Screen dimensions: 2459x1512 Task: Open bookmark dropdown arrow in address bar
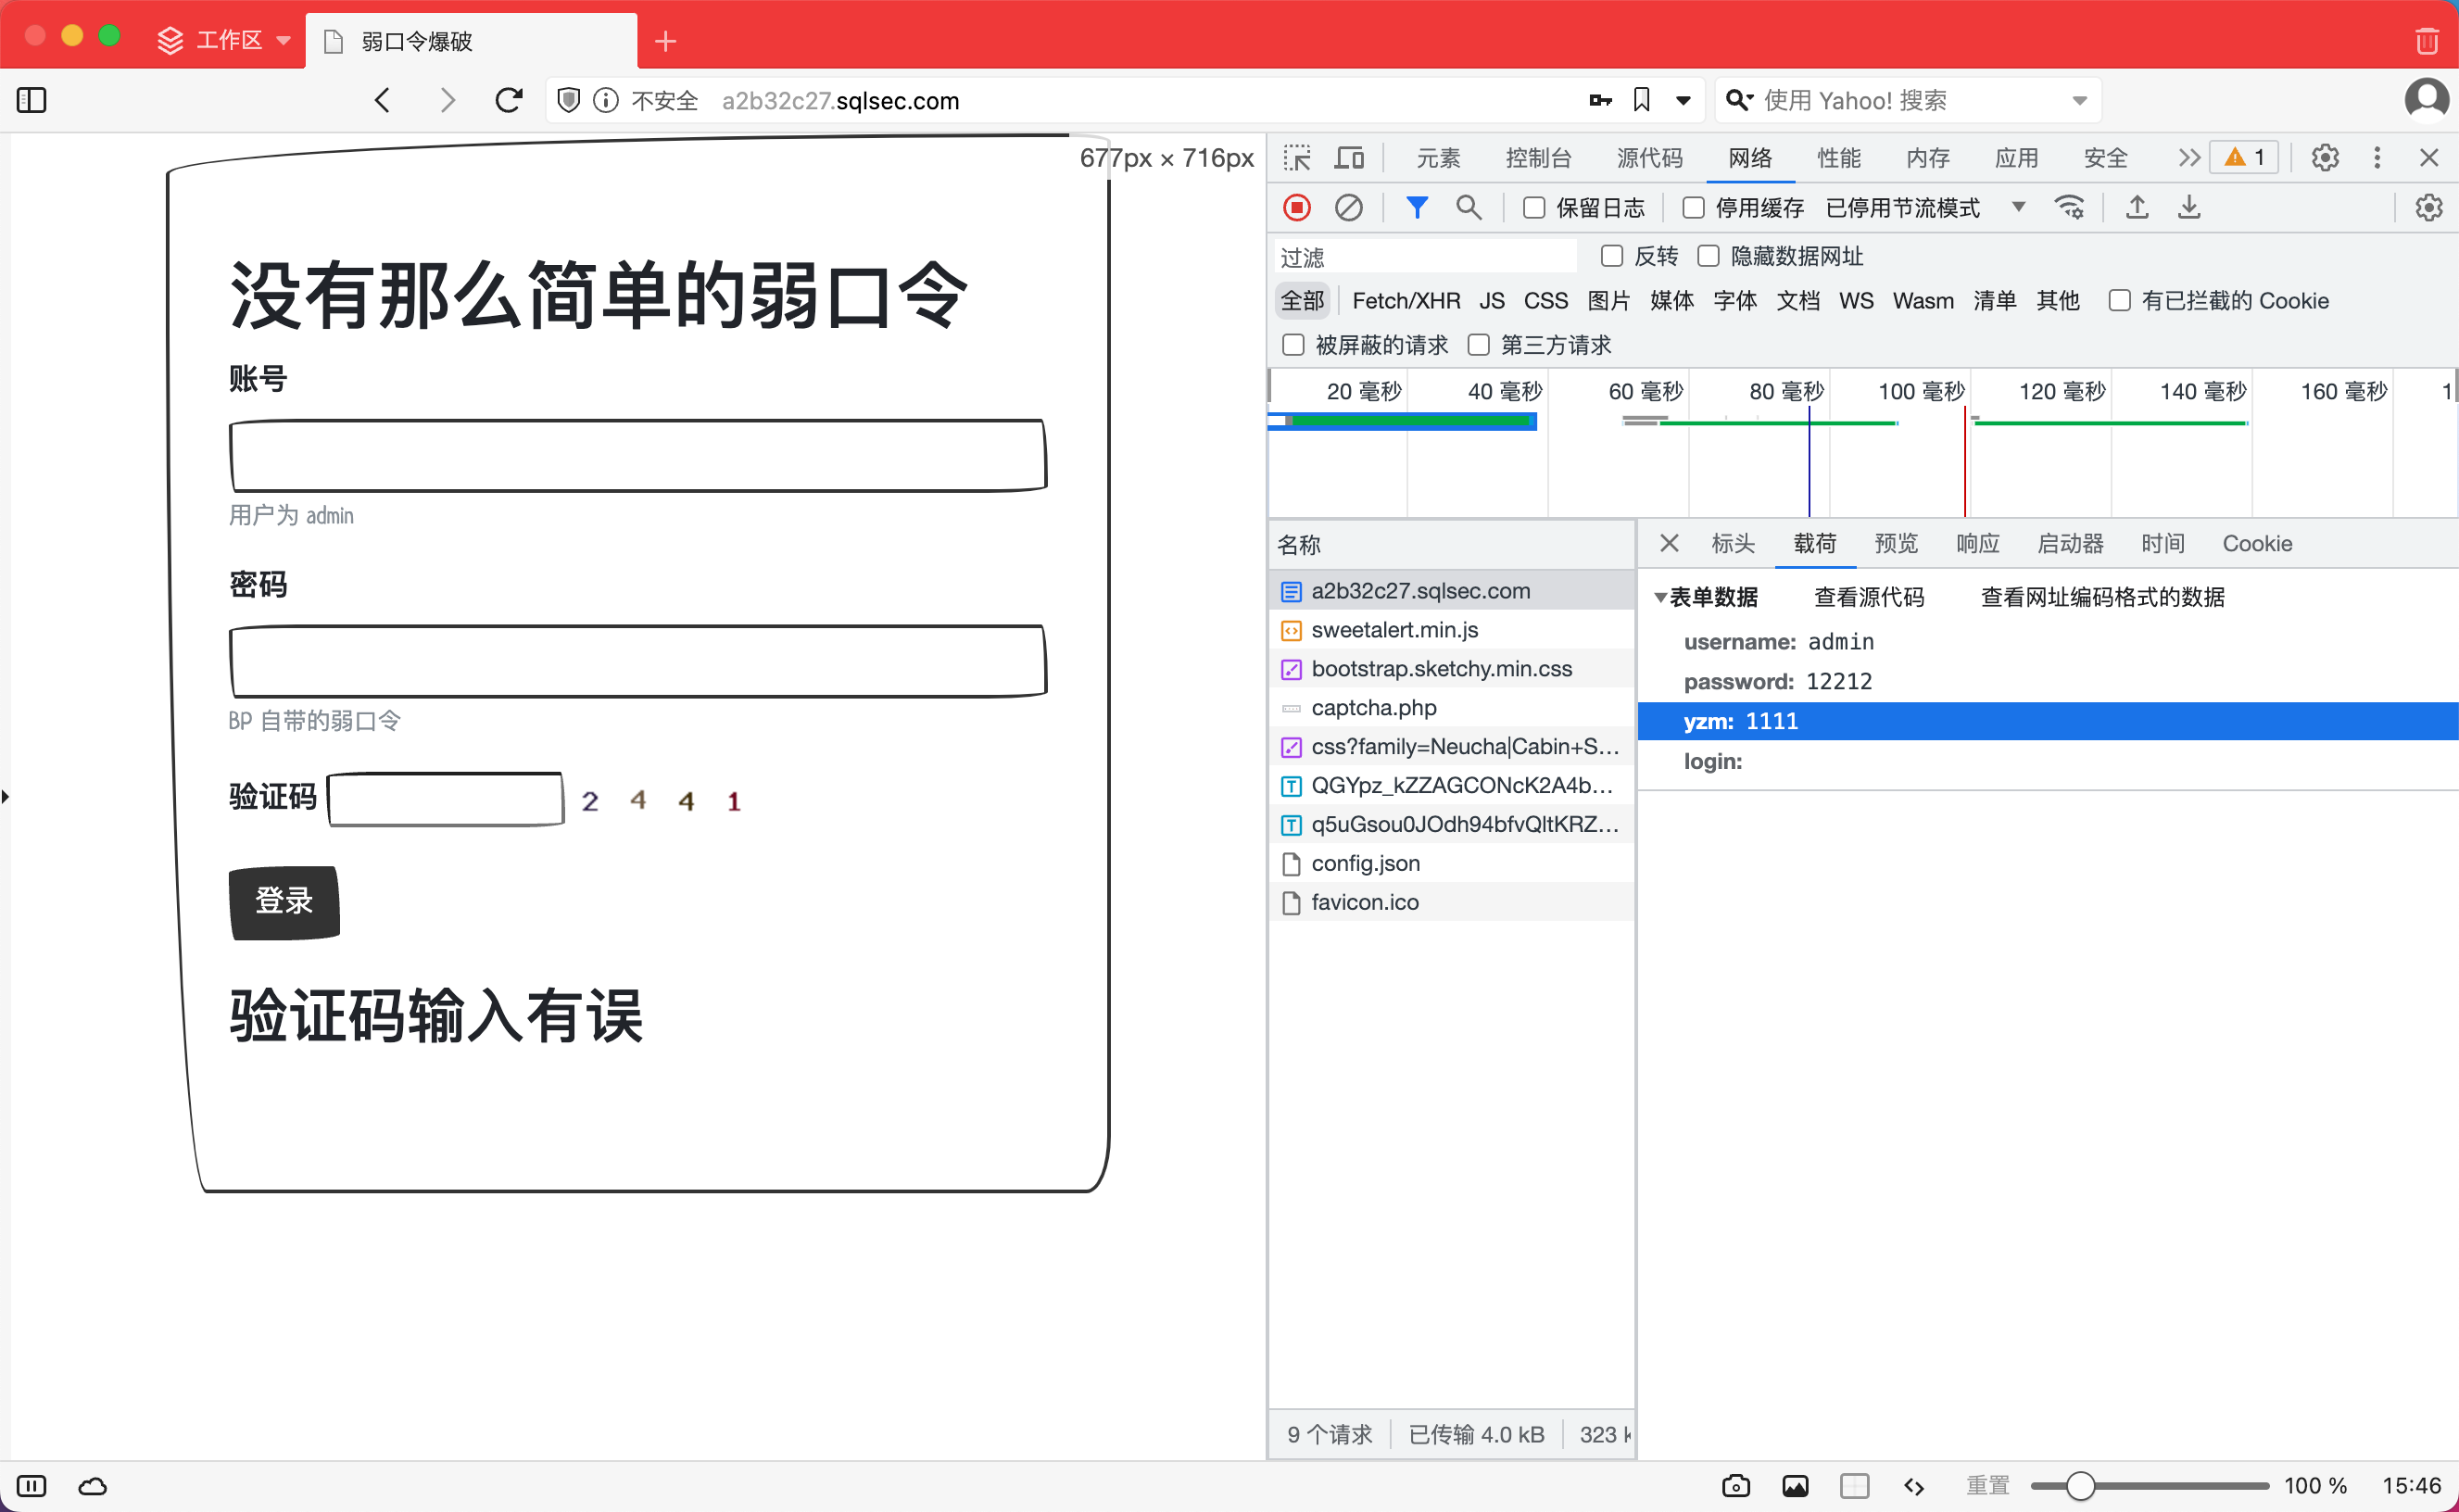(1683, 100)
